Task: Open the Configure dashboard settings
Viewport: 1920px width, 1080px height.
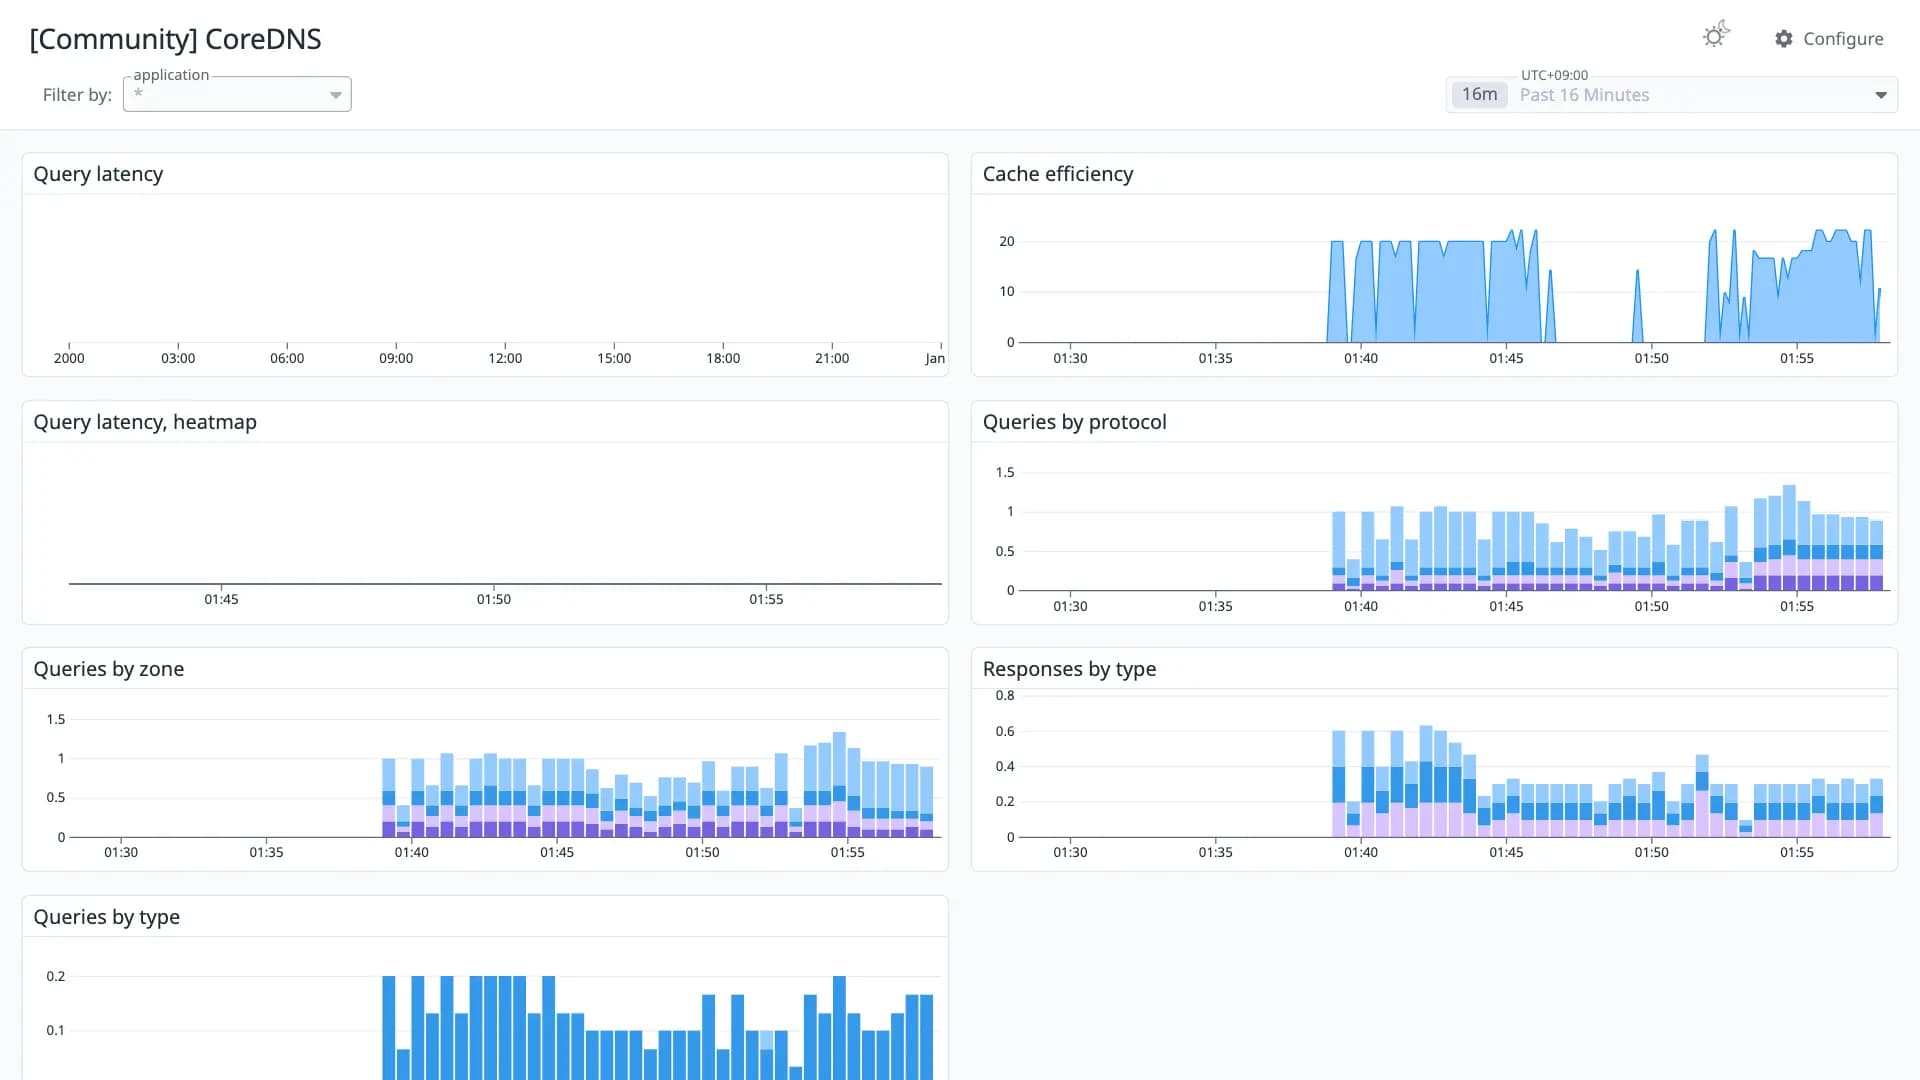Action: (x=1829, y=39)
